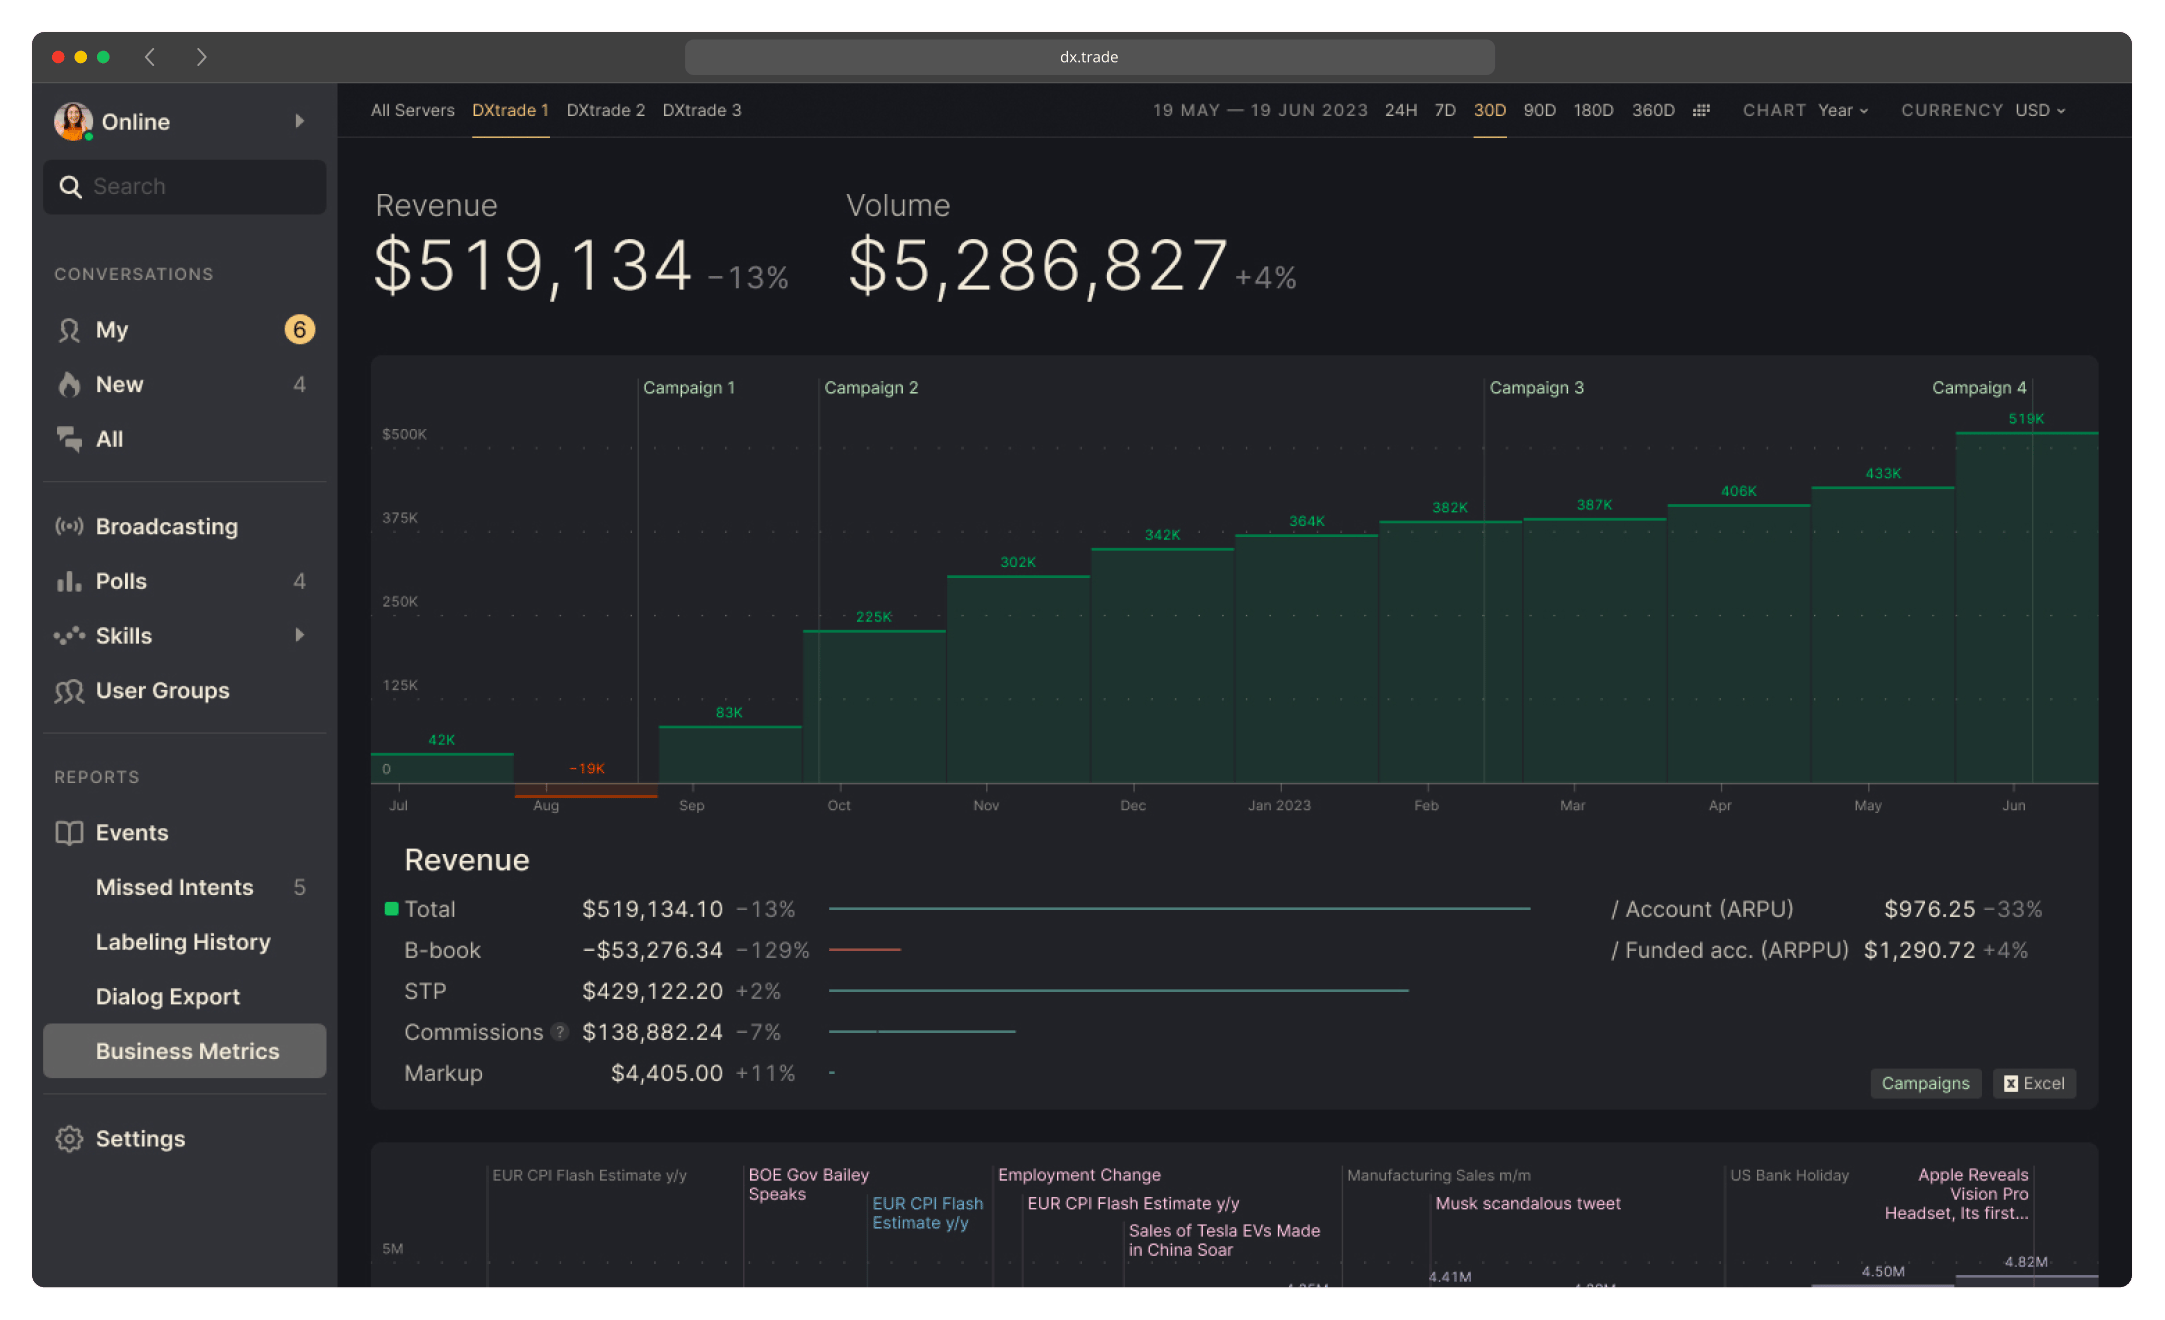Click the green Total revenue color swatch

pyautogui.click(x=392, y=909)
